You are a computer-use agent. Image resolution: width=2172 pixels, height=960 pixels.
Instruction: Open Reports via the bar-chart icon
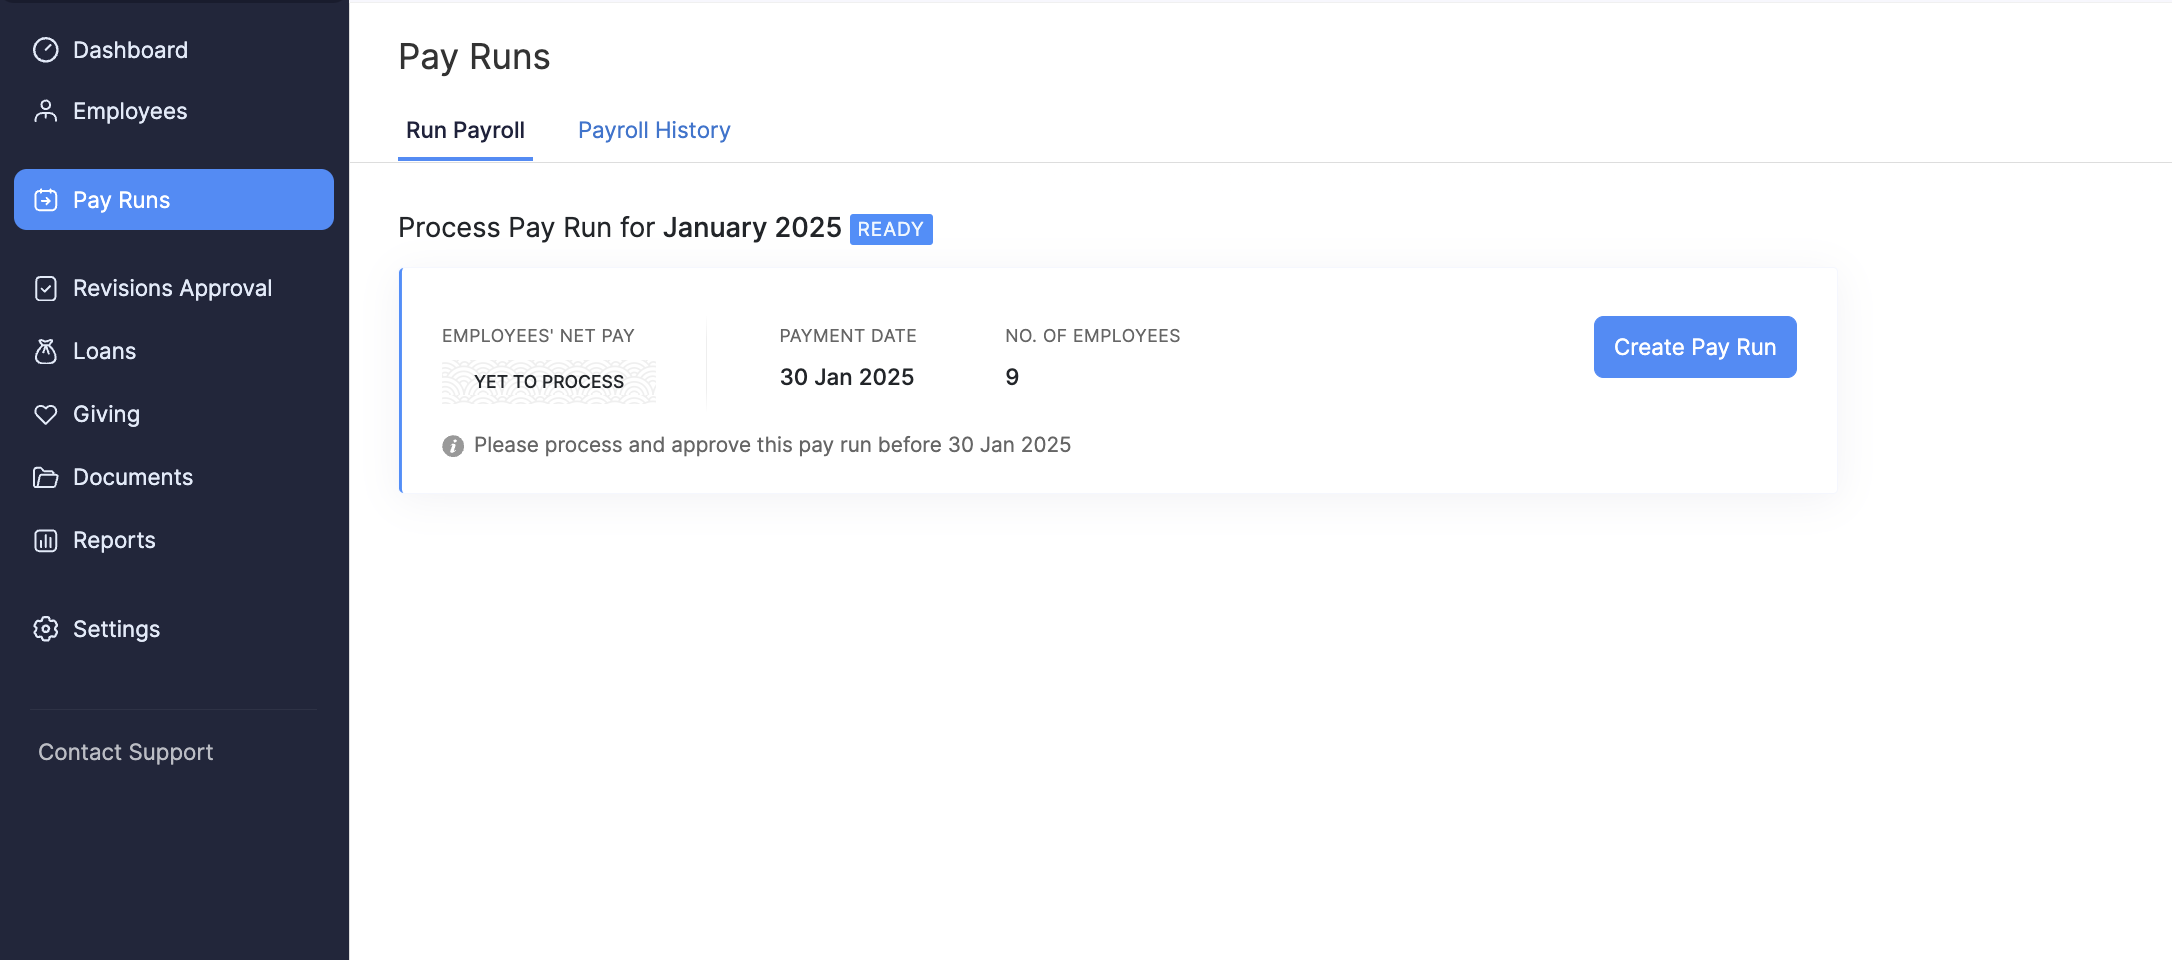(x=46, y=539)
